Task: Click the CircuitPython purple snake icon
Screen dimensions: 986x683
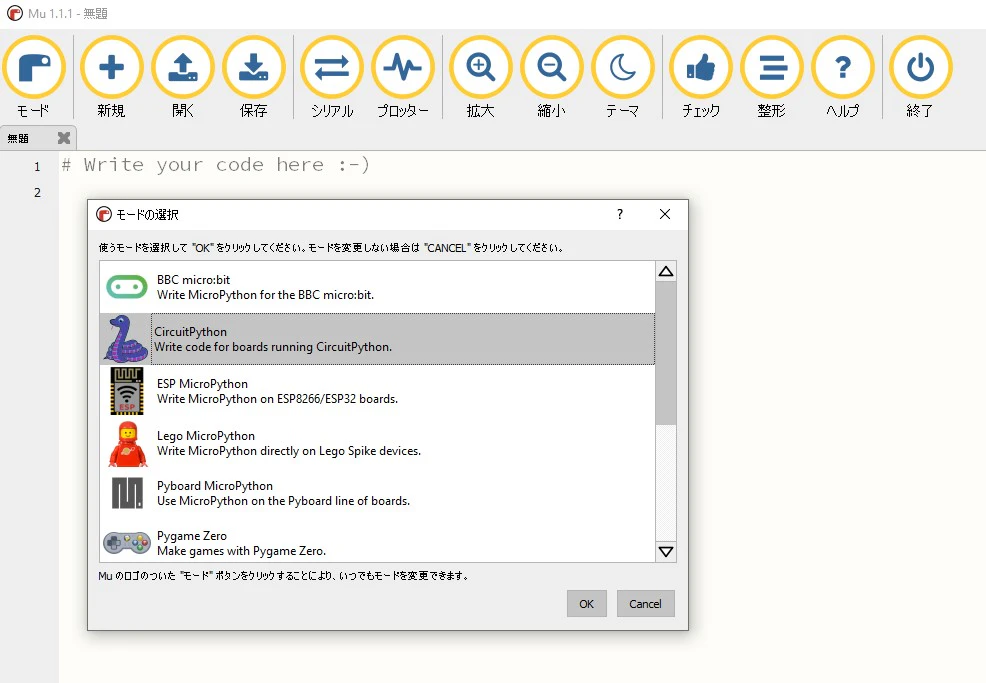Action: [x=126, y=339]
